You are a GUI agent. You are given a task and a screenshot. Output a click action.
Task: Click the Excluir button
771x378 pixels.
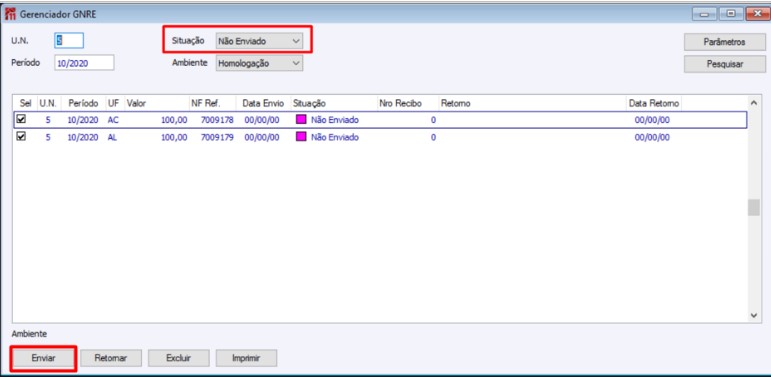178,358
